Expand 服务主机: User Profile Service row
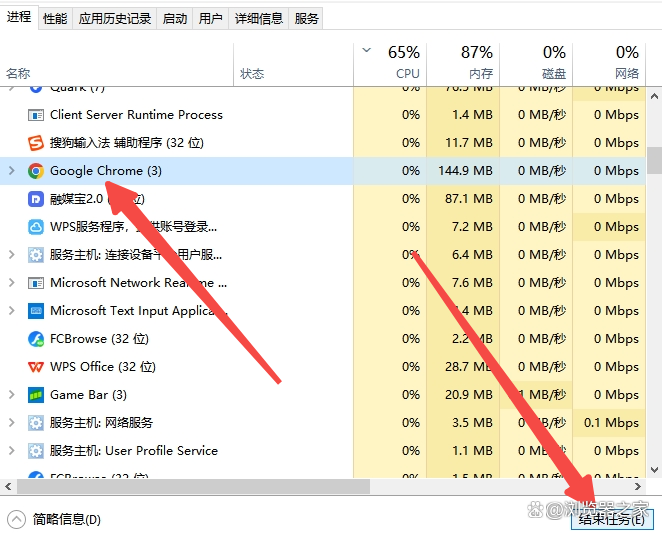The height and width of the screenshot is (533, 662). (x=12, y=451)
